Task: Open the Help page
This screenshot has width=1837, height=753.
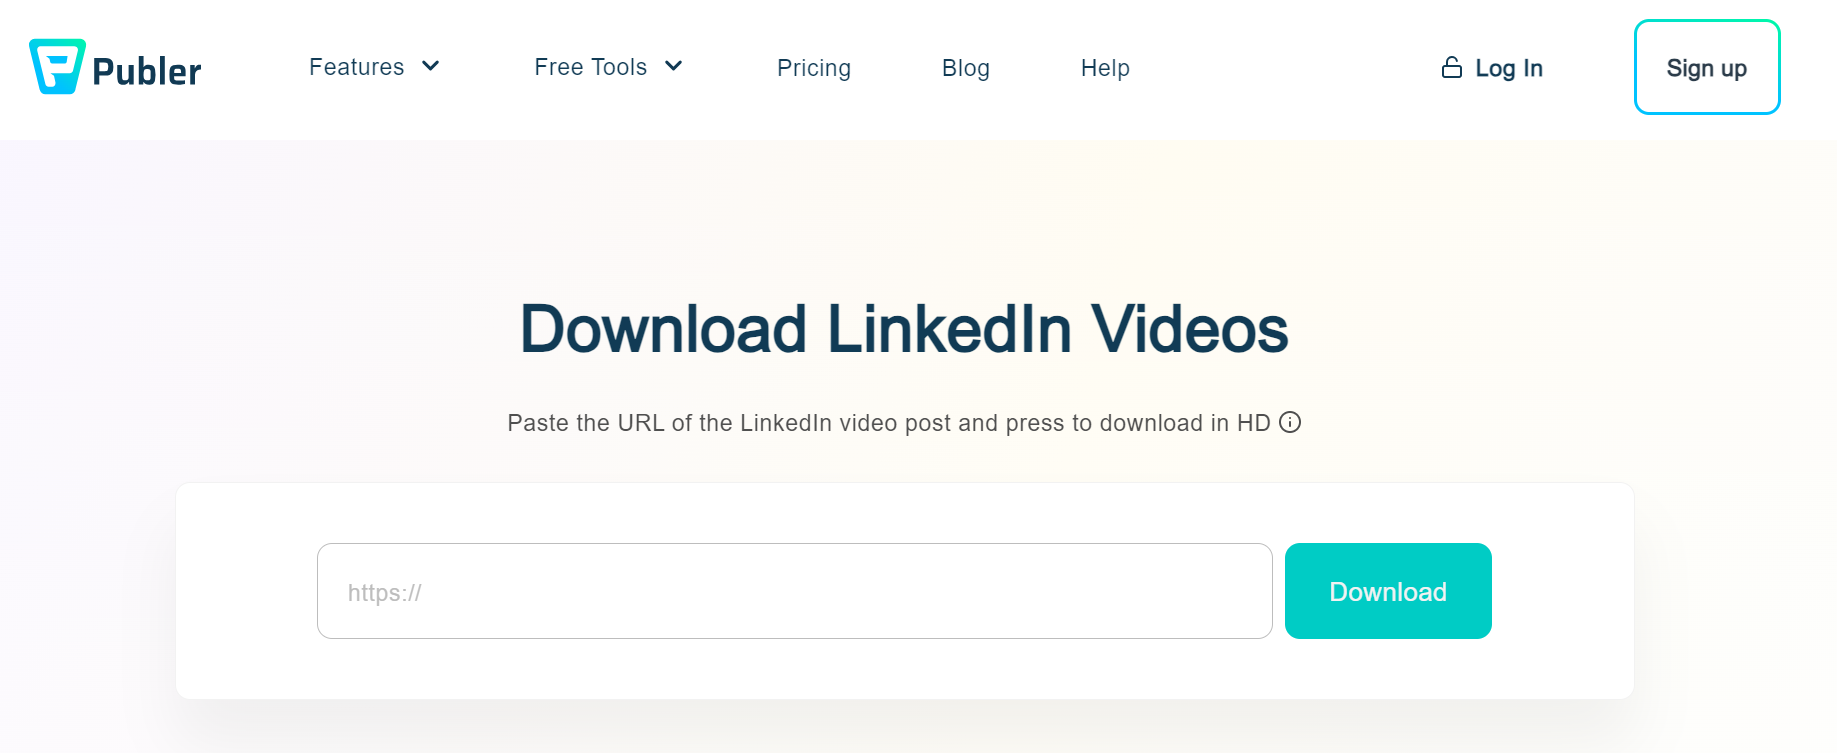Action: click(1105, 68)
